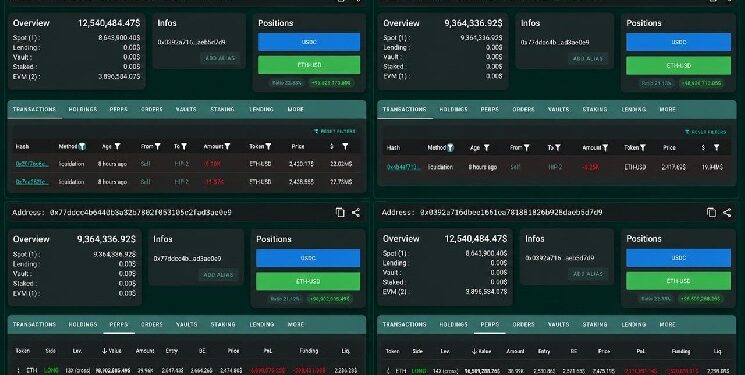Image resolution: width=745 pixels, height=375 pixels.
Task: Share address 0x77ddcc... using the share icon
Action: (x=356, y=212)
